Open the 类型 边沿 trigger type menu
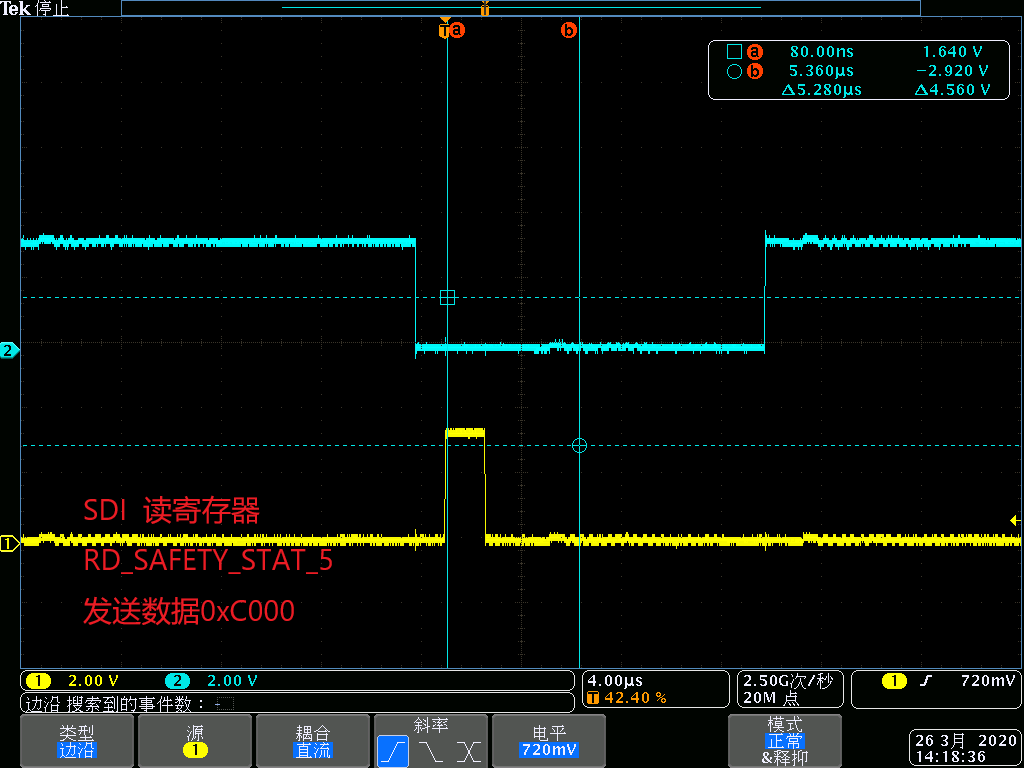The width and height of the screenshot is (1024, 768). 77,741
